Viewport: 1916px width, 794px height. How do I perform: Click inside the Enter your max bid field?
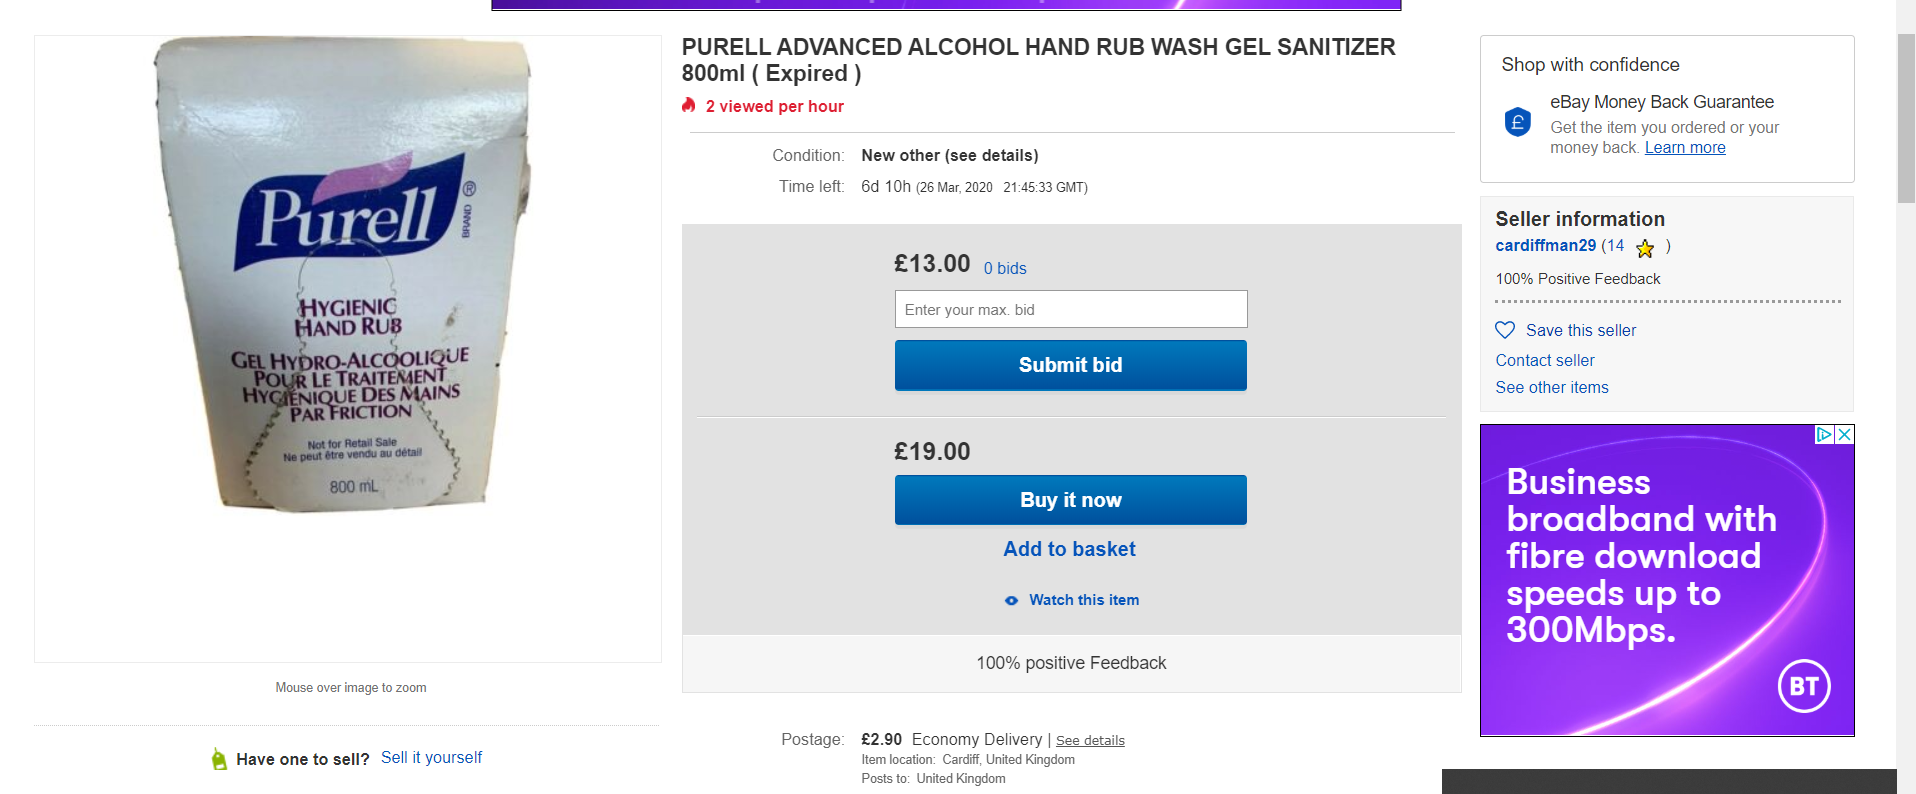tap(1070, 309)
